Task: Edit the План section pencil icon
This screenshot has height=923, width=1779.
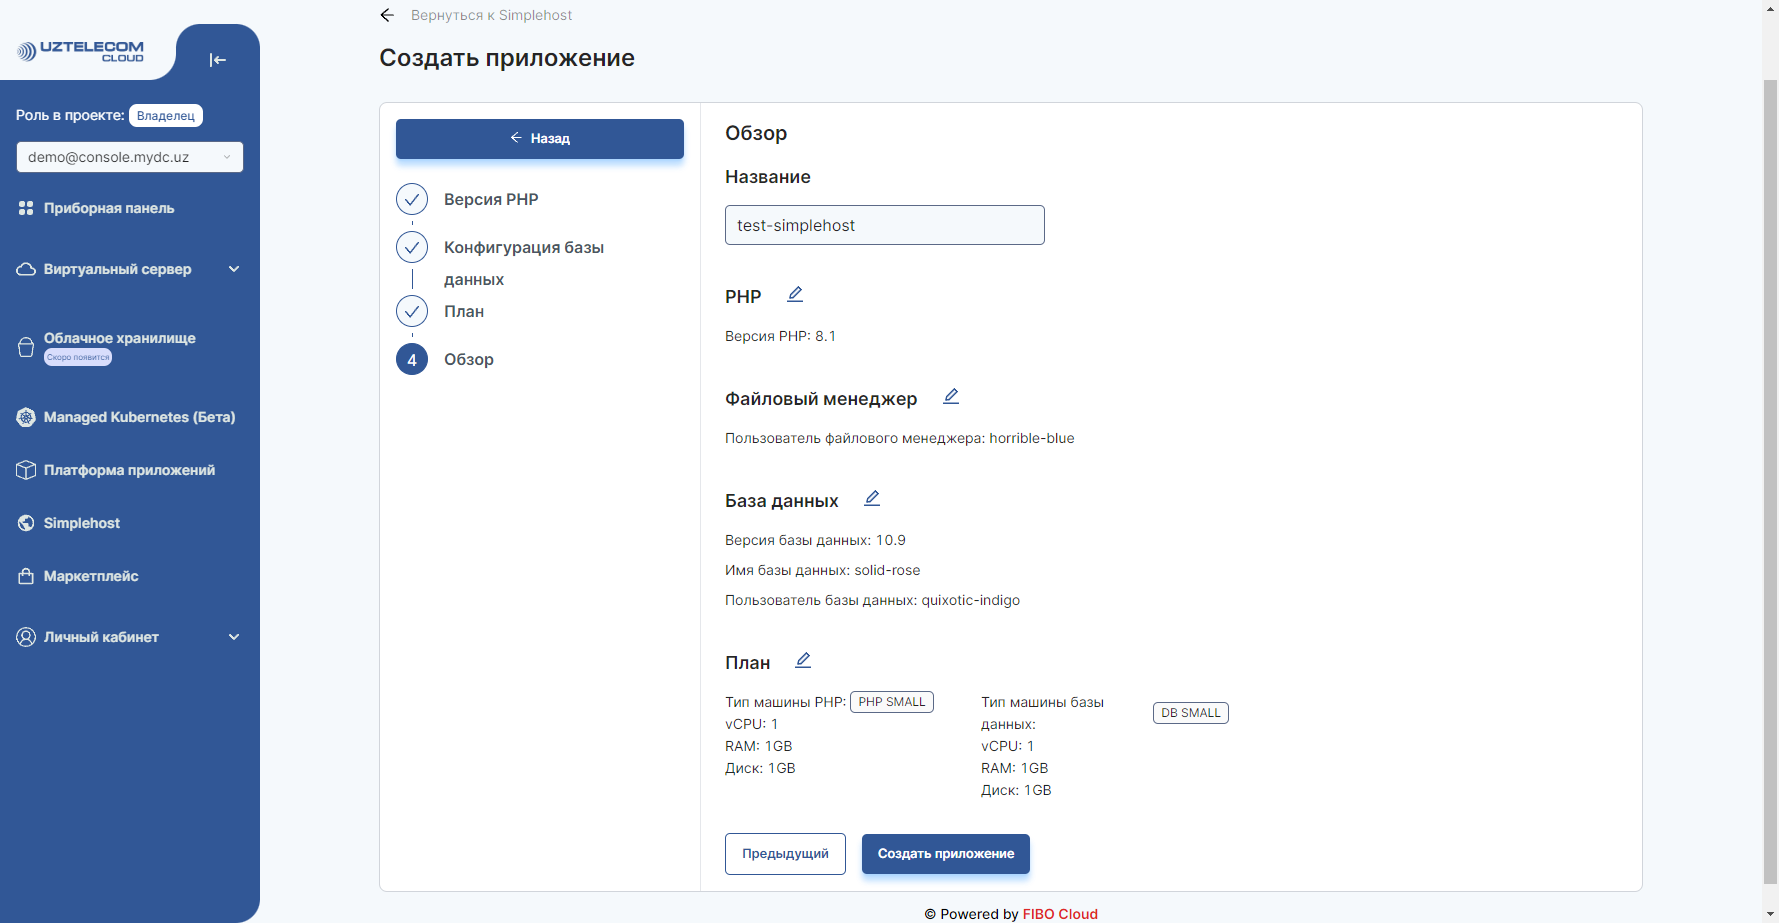Action: click(x=802, y=659)
